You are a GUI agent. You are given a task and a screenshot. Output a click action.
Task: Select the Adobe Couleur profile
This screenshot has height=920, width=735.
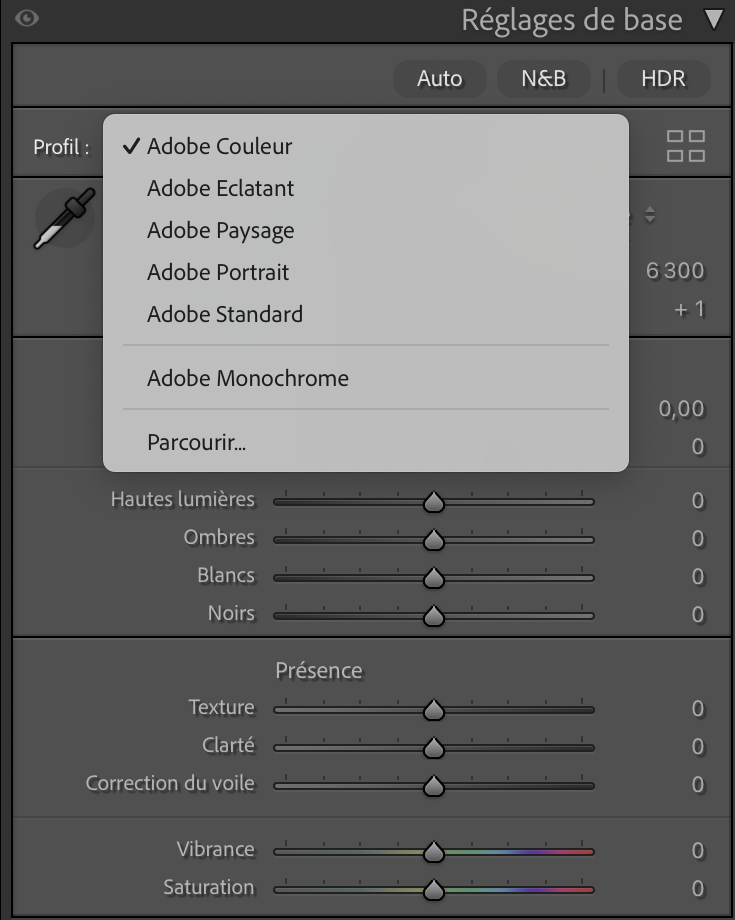[x=219, y=146]
